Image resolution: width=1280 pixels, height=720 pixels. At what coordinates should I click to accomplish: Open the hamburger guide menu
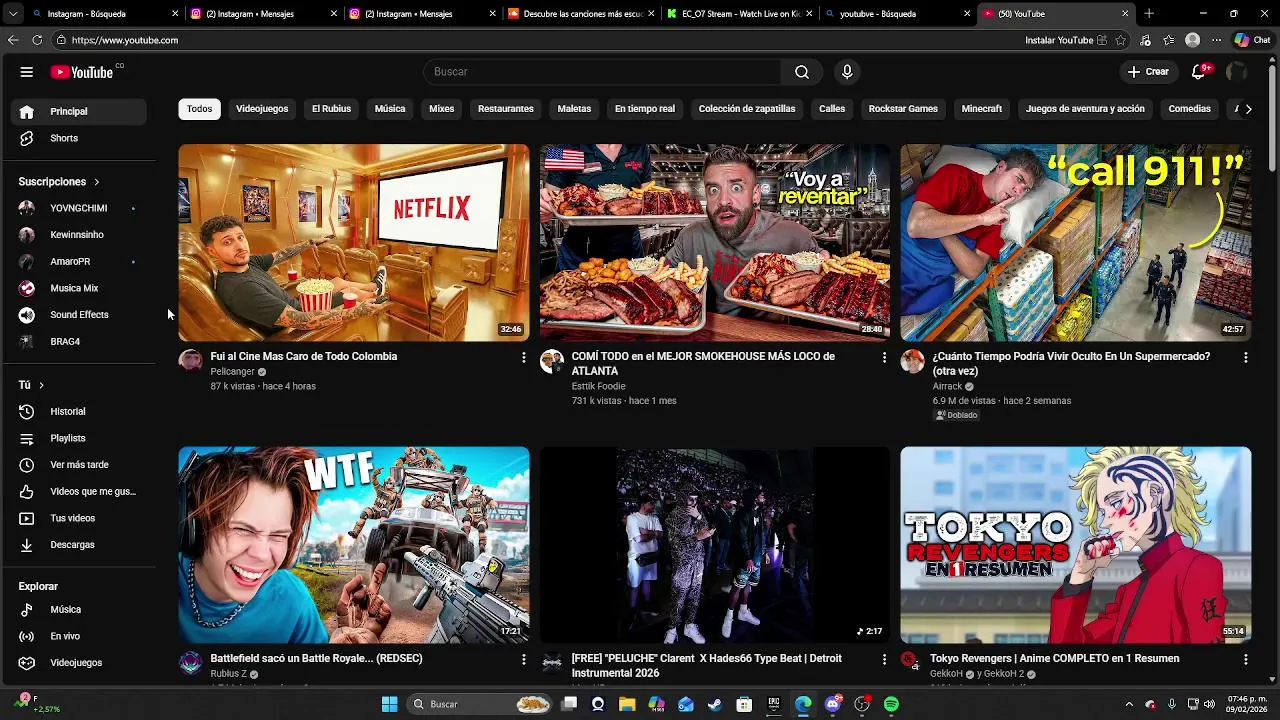tap(27, 72)
